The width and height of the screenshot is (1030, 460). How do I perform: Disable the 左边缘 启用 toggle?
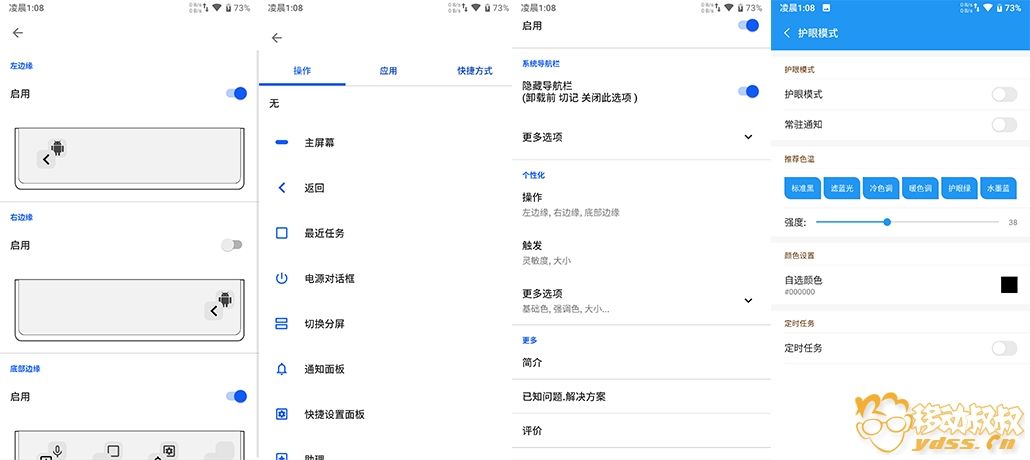[237, 93]
